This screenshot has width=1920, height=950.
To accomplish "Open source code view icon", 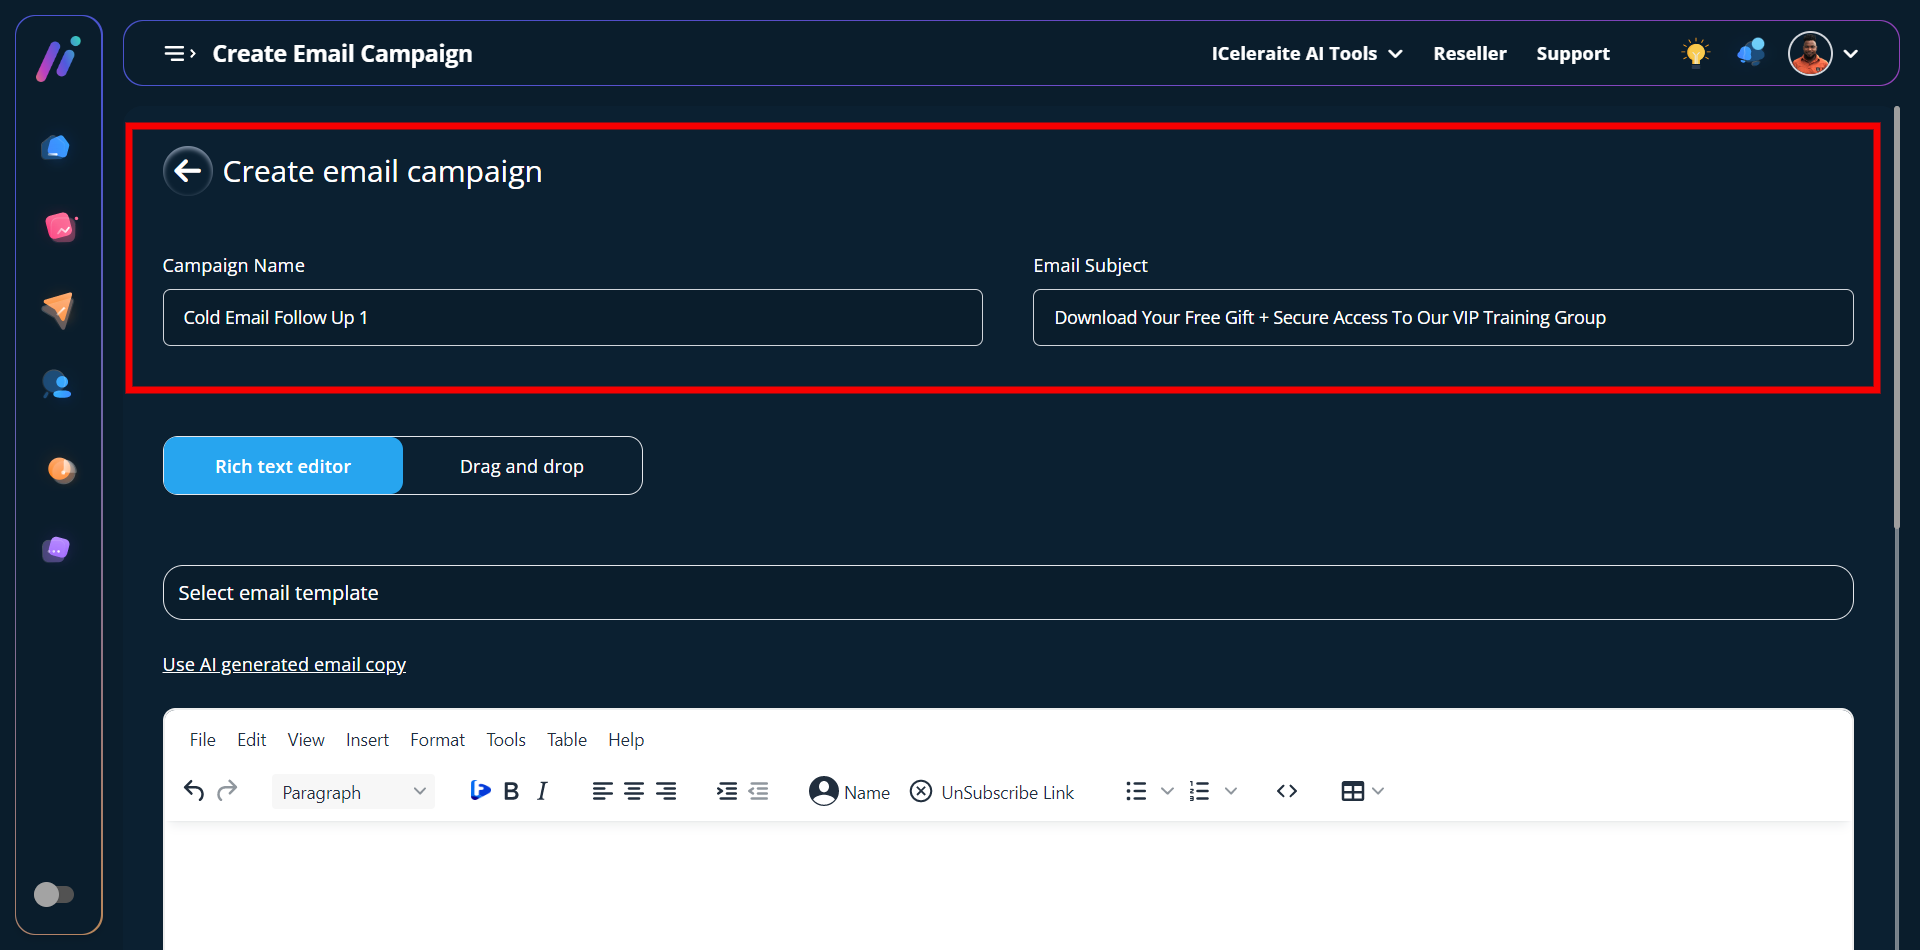I will [x=1286, y=792].
